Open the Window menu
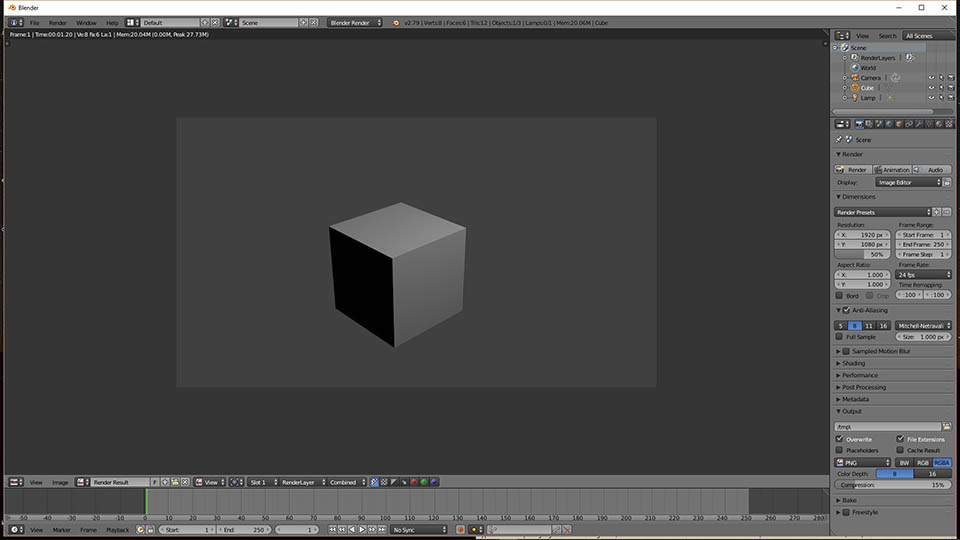This screenshot has width=960, height=540. click(86, 23)
